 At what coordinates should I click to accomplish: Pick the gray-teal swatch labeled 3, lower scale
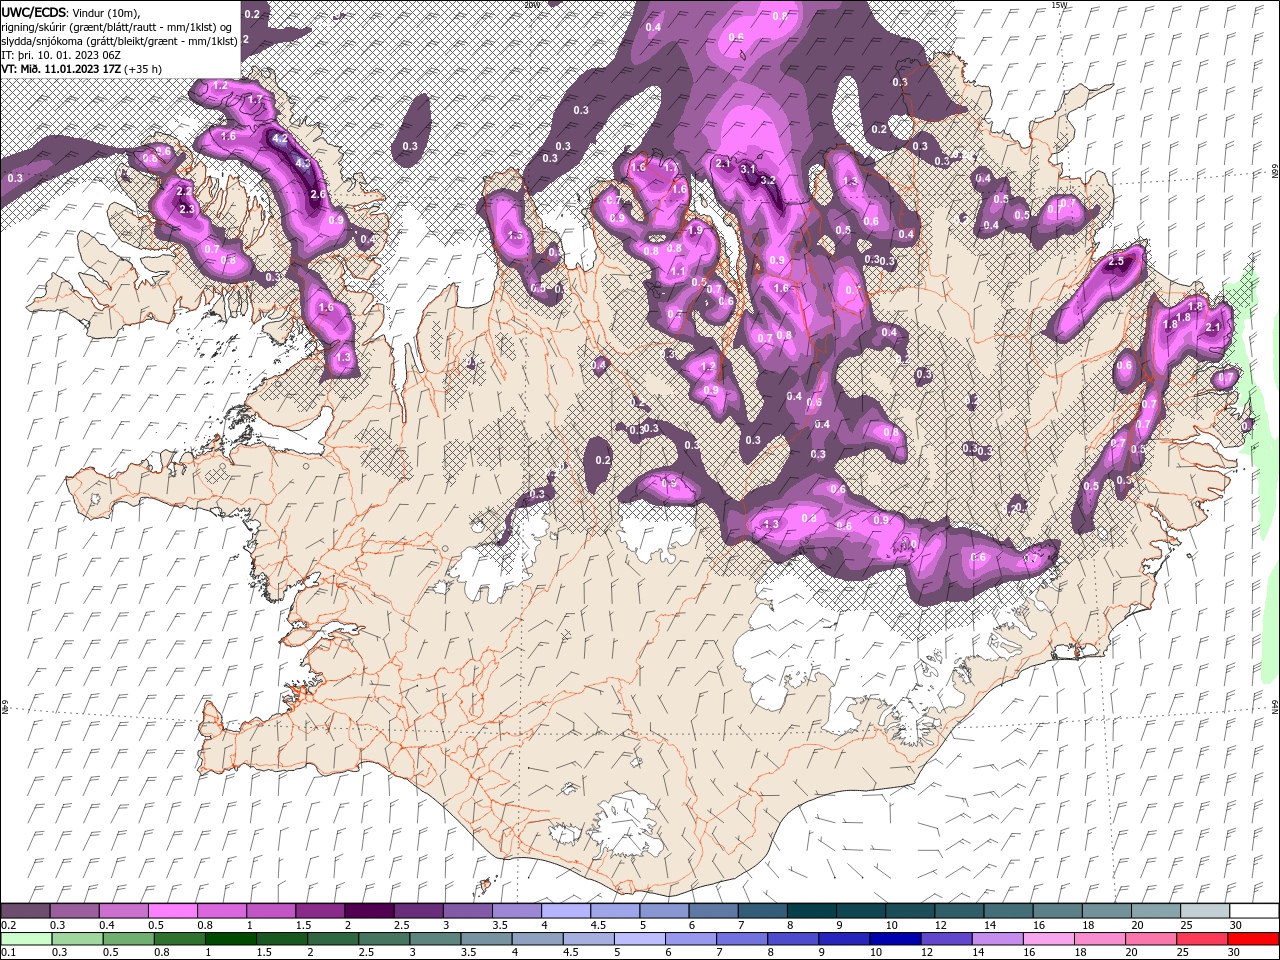(x=435, y=939)
